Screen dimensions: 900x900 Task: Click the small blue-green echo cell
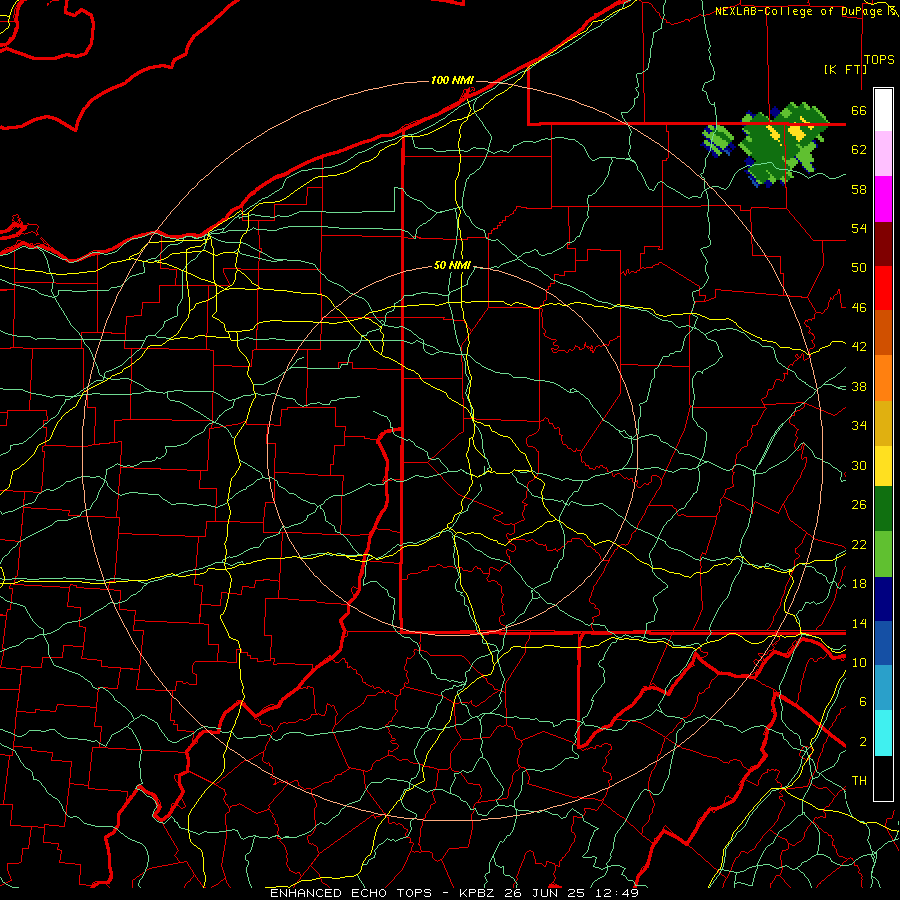pyautogui.click(x=719, y=139)
